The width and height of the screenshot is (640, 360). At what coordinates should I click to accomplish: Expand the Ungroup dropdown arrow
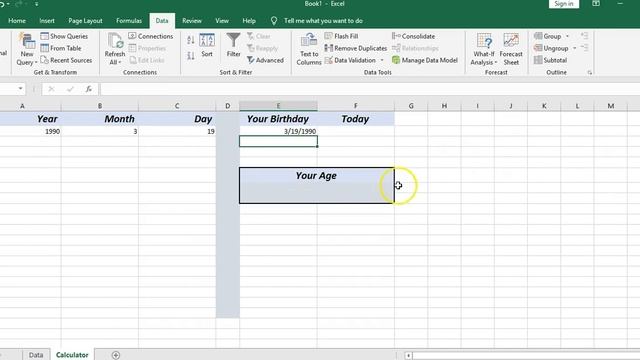point(574,48)
